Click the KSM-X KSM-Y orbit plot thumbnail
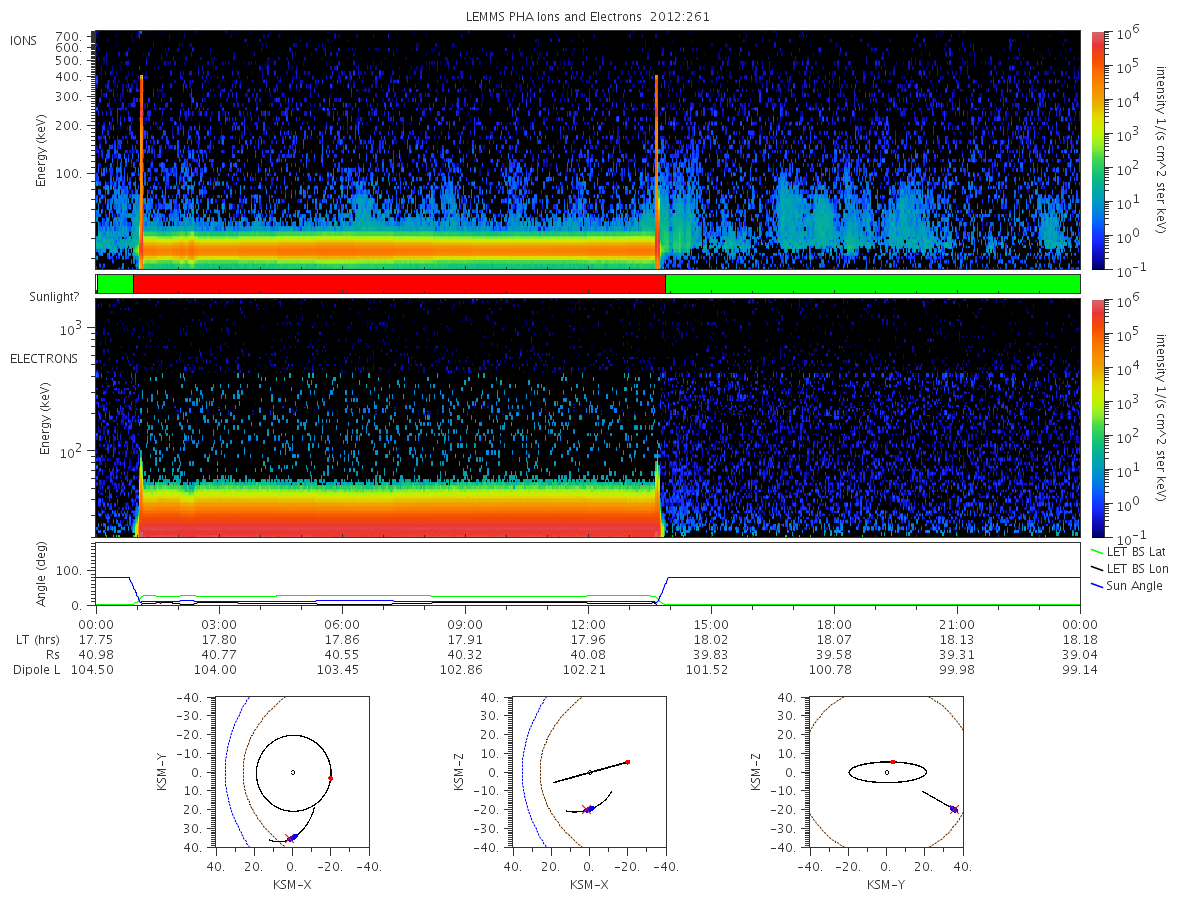The width and height of the screenshot is (1200, 900). click(293, 772)
